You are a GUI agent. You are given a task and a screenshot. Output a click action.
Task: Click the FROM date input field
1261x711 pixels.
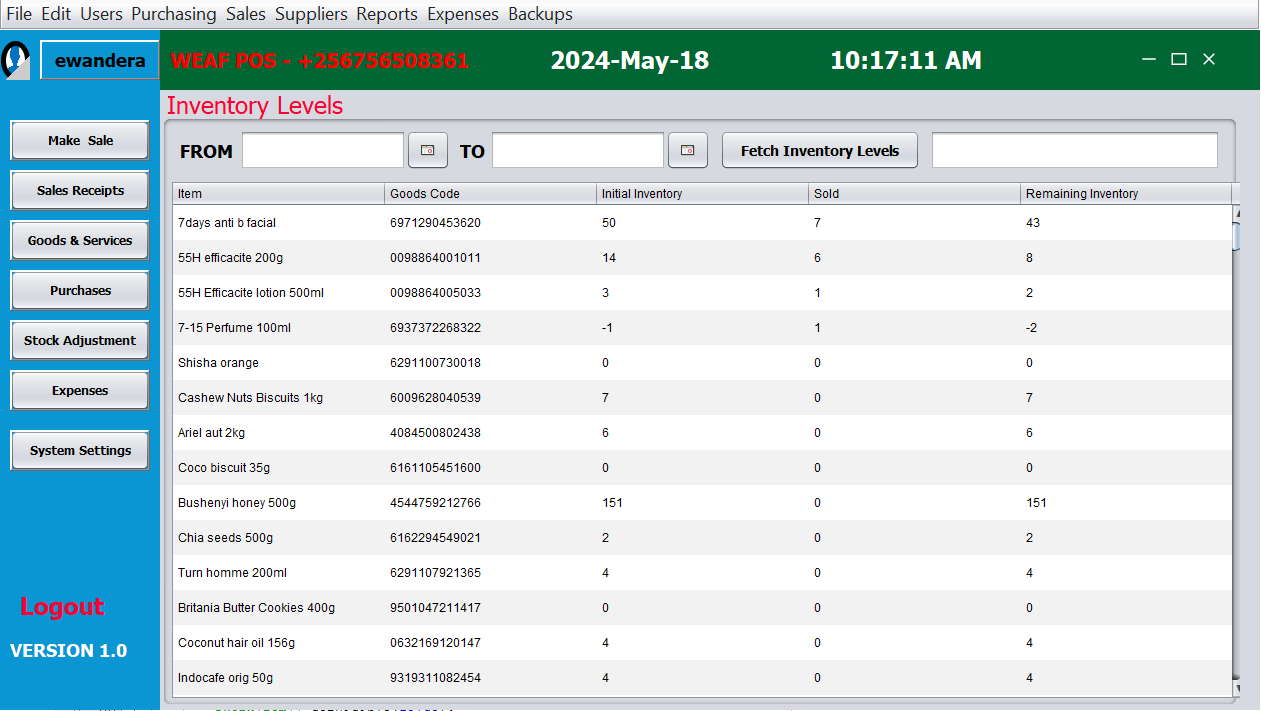(x=323, y=150)
